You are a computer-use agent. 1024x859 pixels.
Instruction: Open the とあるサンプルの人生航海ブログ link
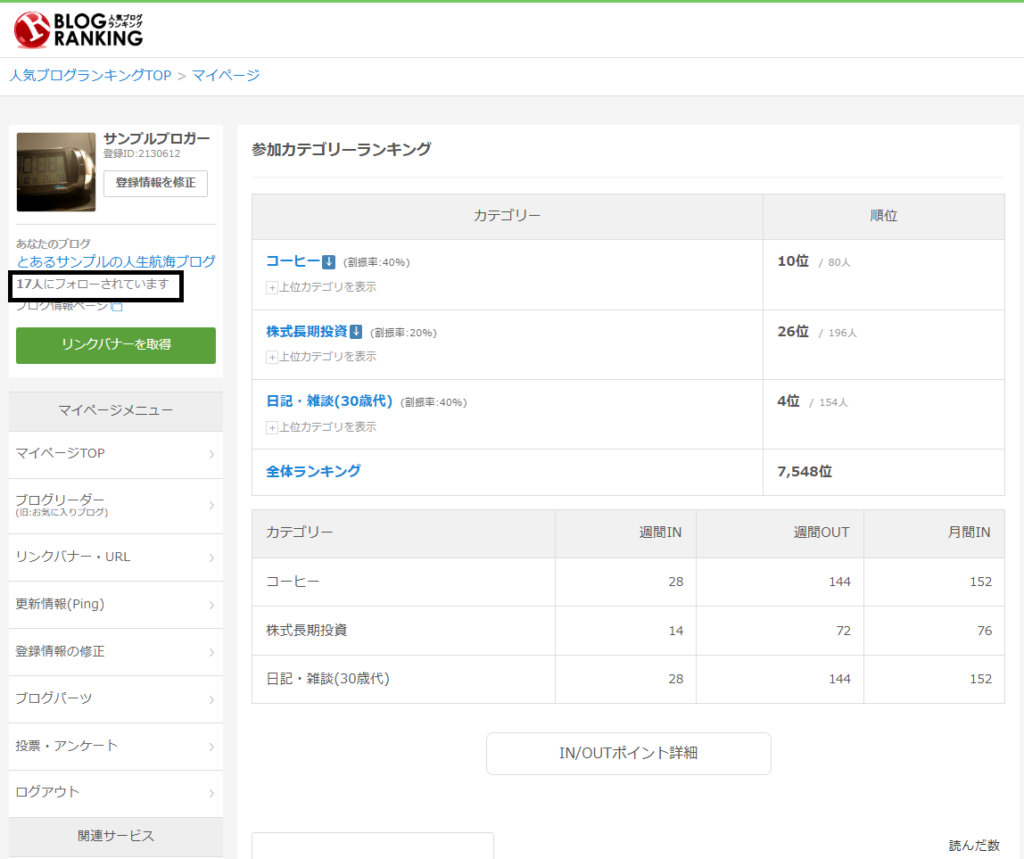(x=116, y=262)
